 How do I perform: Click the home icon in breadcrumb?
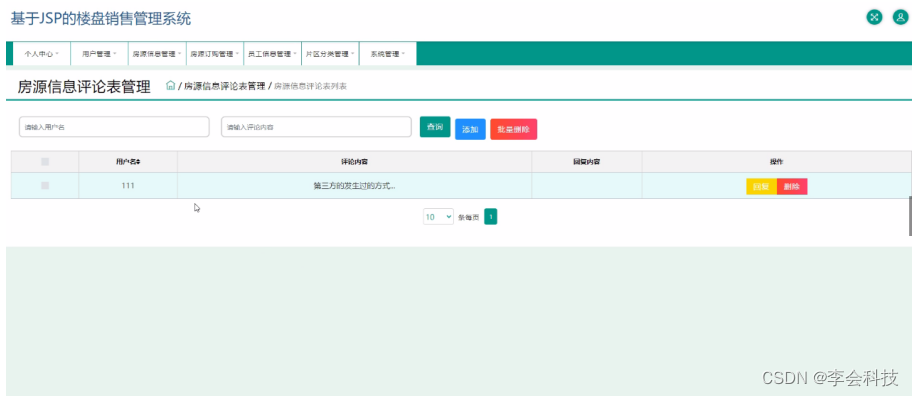coord(170,86)
